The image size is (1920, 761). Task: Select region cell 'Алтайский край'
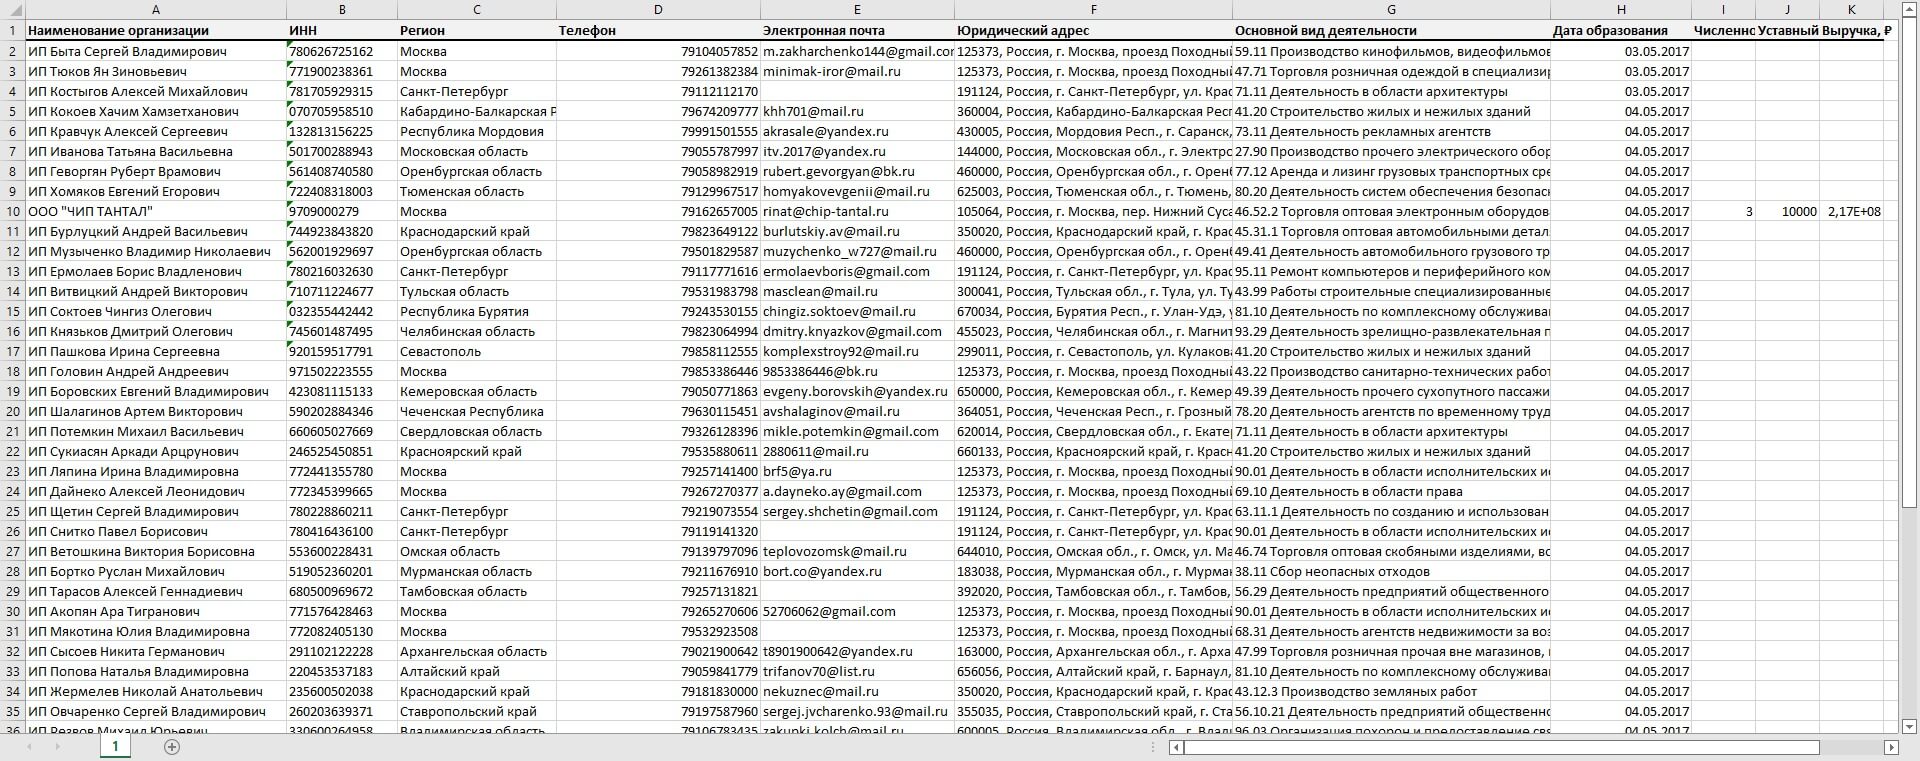[x=477, y=671]
